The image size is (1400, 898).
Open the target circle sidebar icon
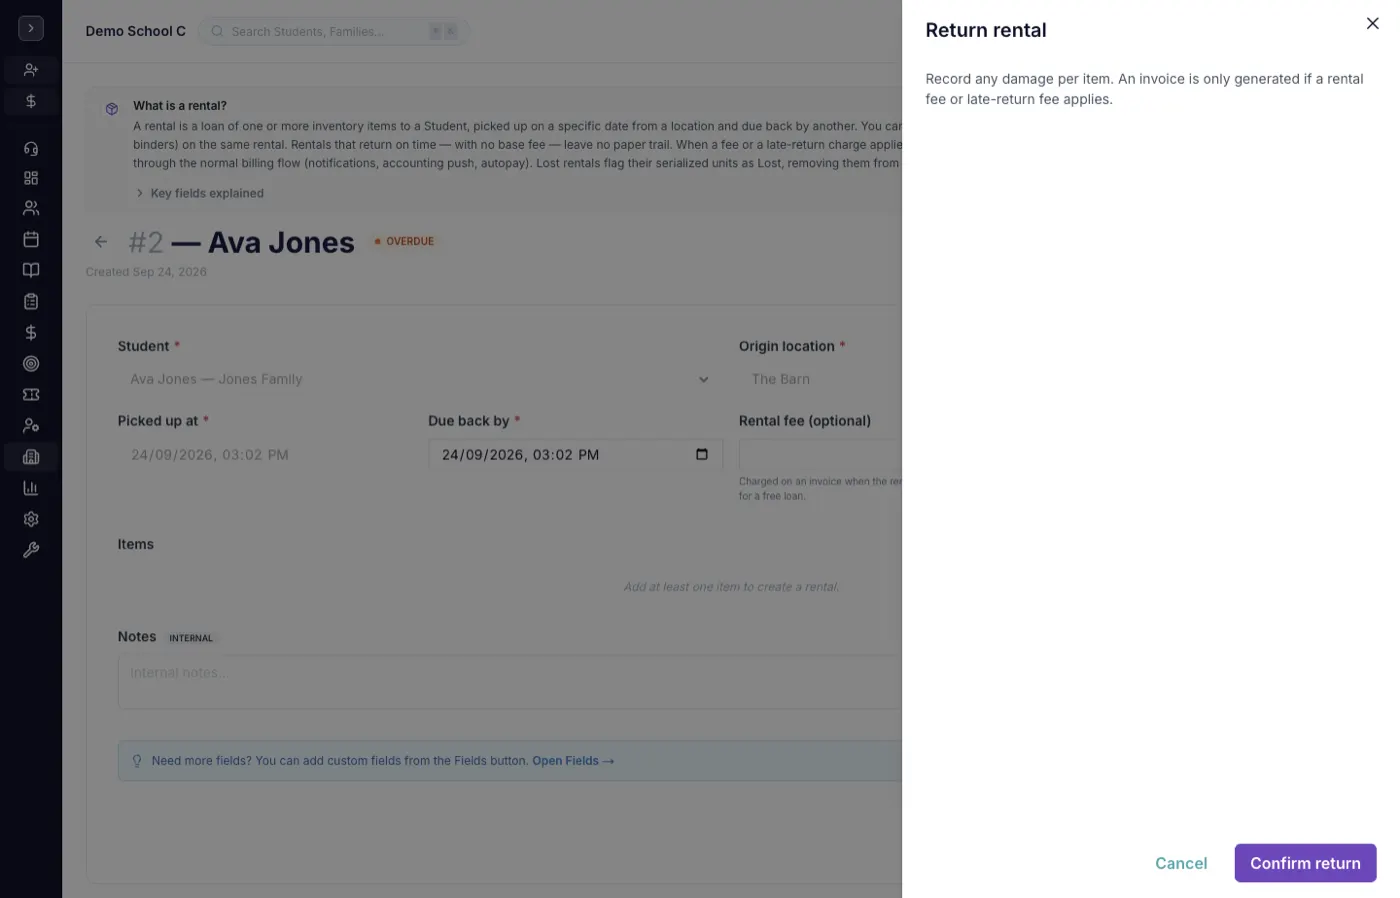click(31, 364)
